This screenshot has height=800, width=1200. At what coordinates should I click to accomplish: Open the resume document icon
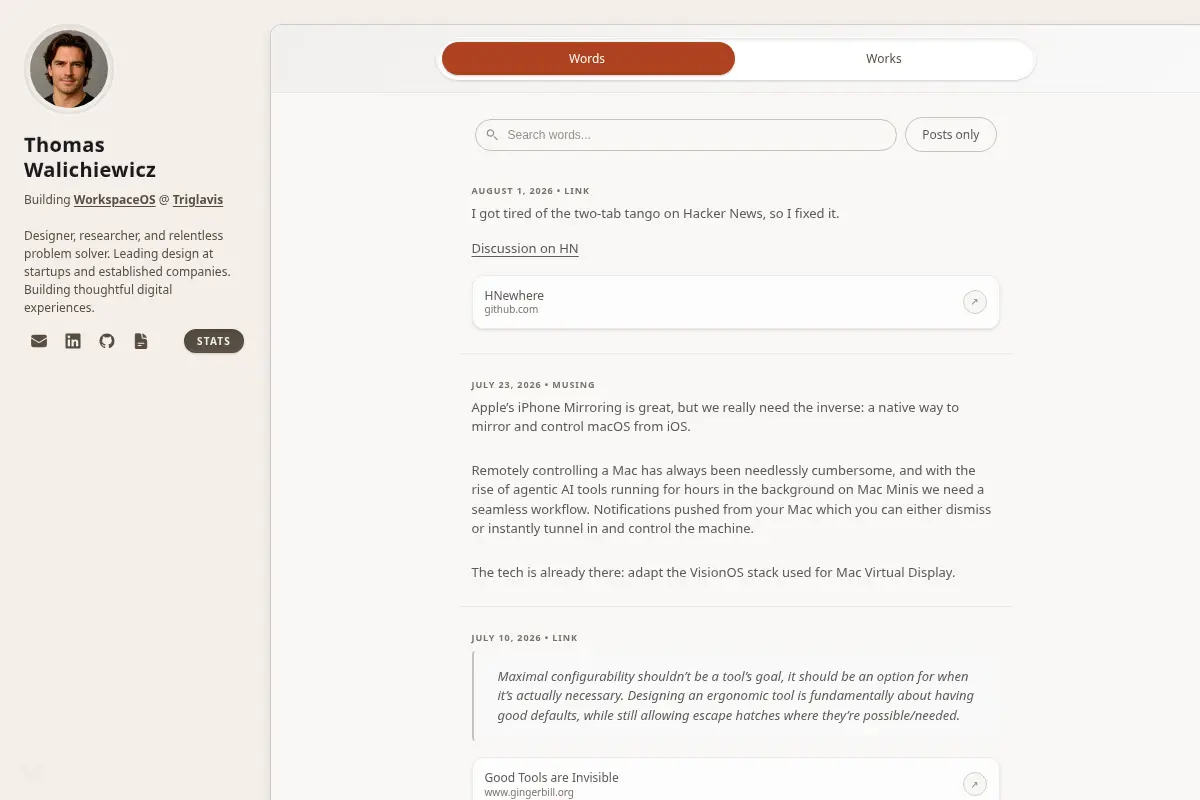[x=141, y=341]
